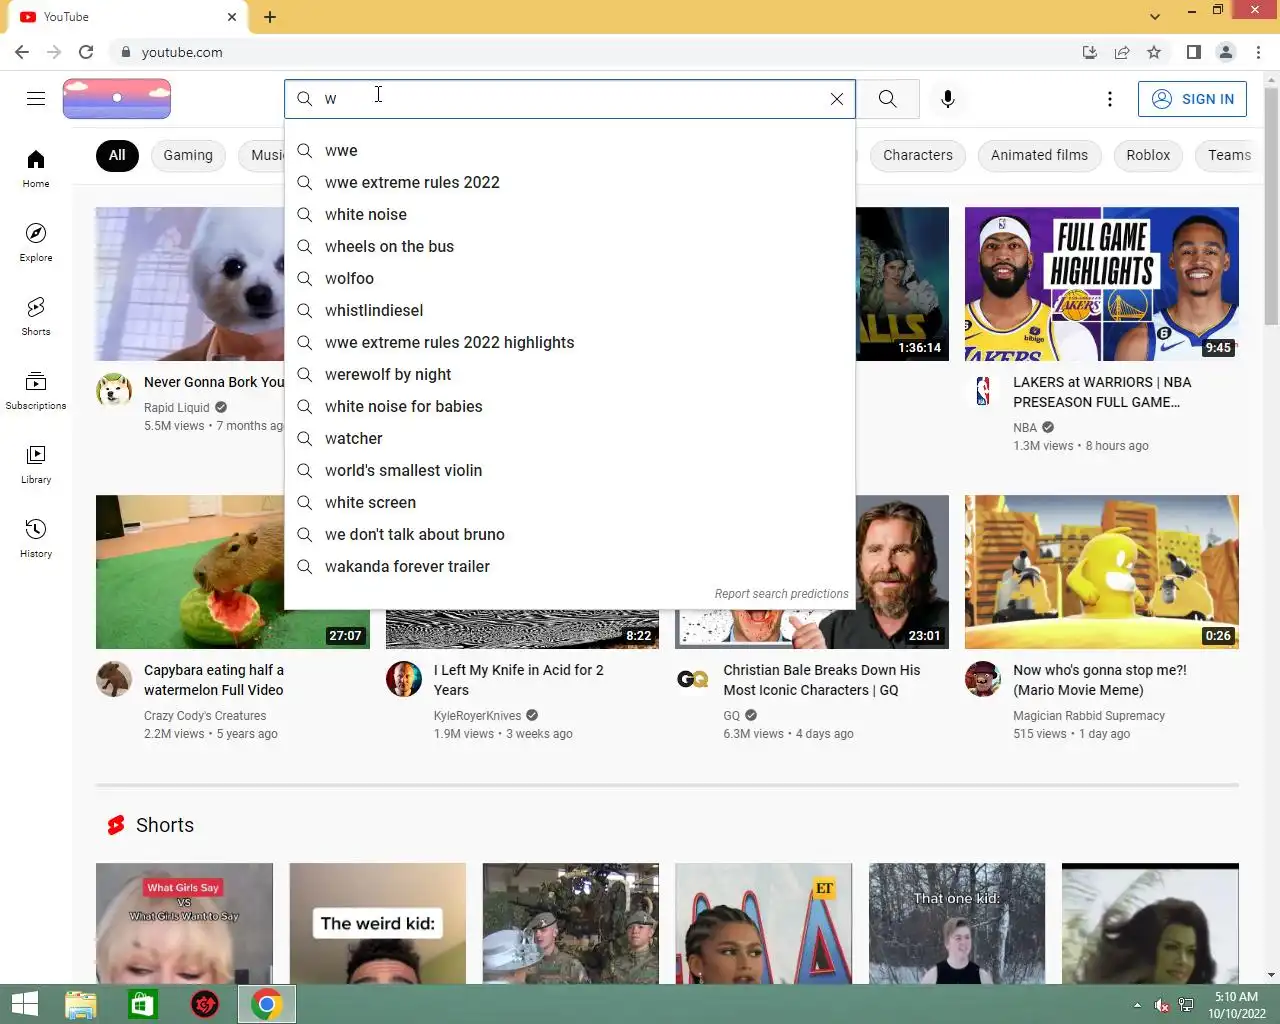Viewport: 1280px width, 1024px height.
Task: Open Windows Start menu
Action: pyautogui.click(x=24, y=1004)
